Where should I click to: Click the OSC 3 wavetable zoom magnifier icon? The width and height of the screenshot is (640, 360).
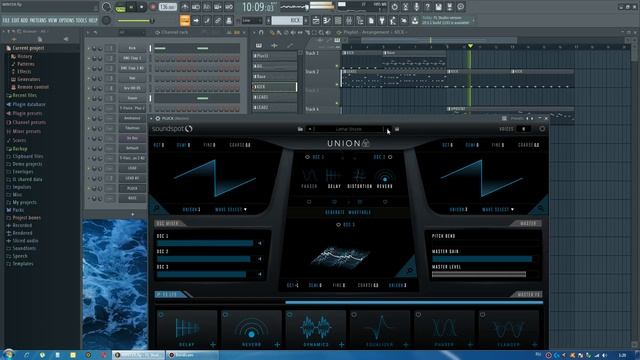click(x=409, y=270)
